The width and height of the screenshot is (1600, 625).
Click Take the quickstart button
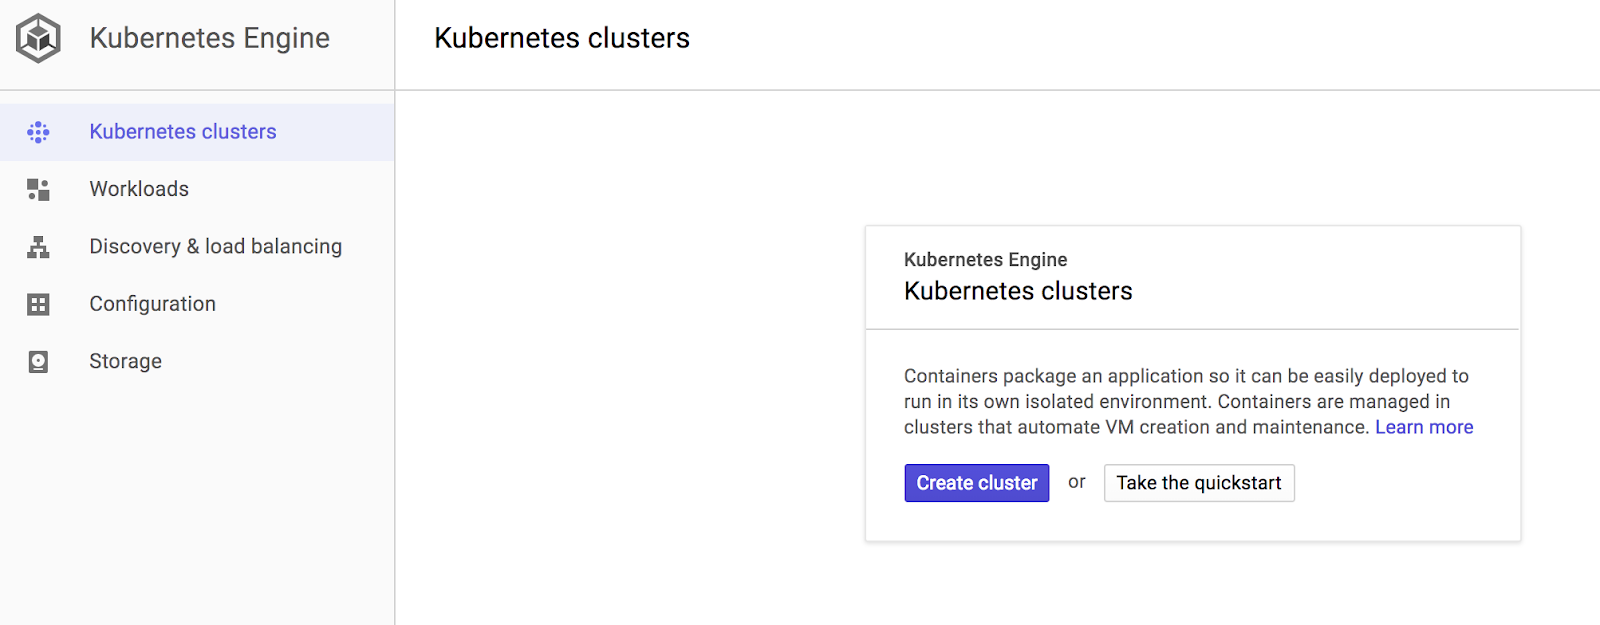point(1198,483)
